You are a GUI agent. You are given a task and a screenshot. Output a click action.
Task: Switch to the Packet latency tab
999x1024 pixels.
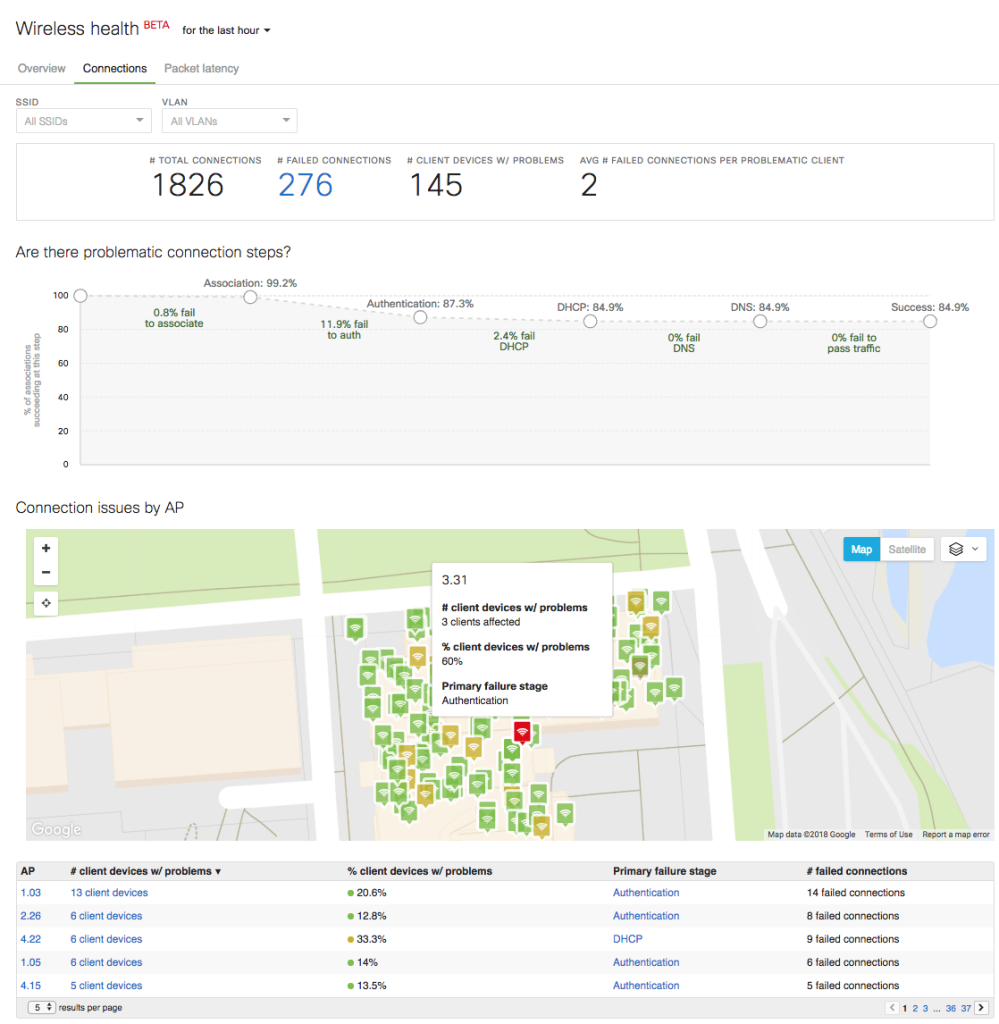[201, 68]
